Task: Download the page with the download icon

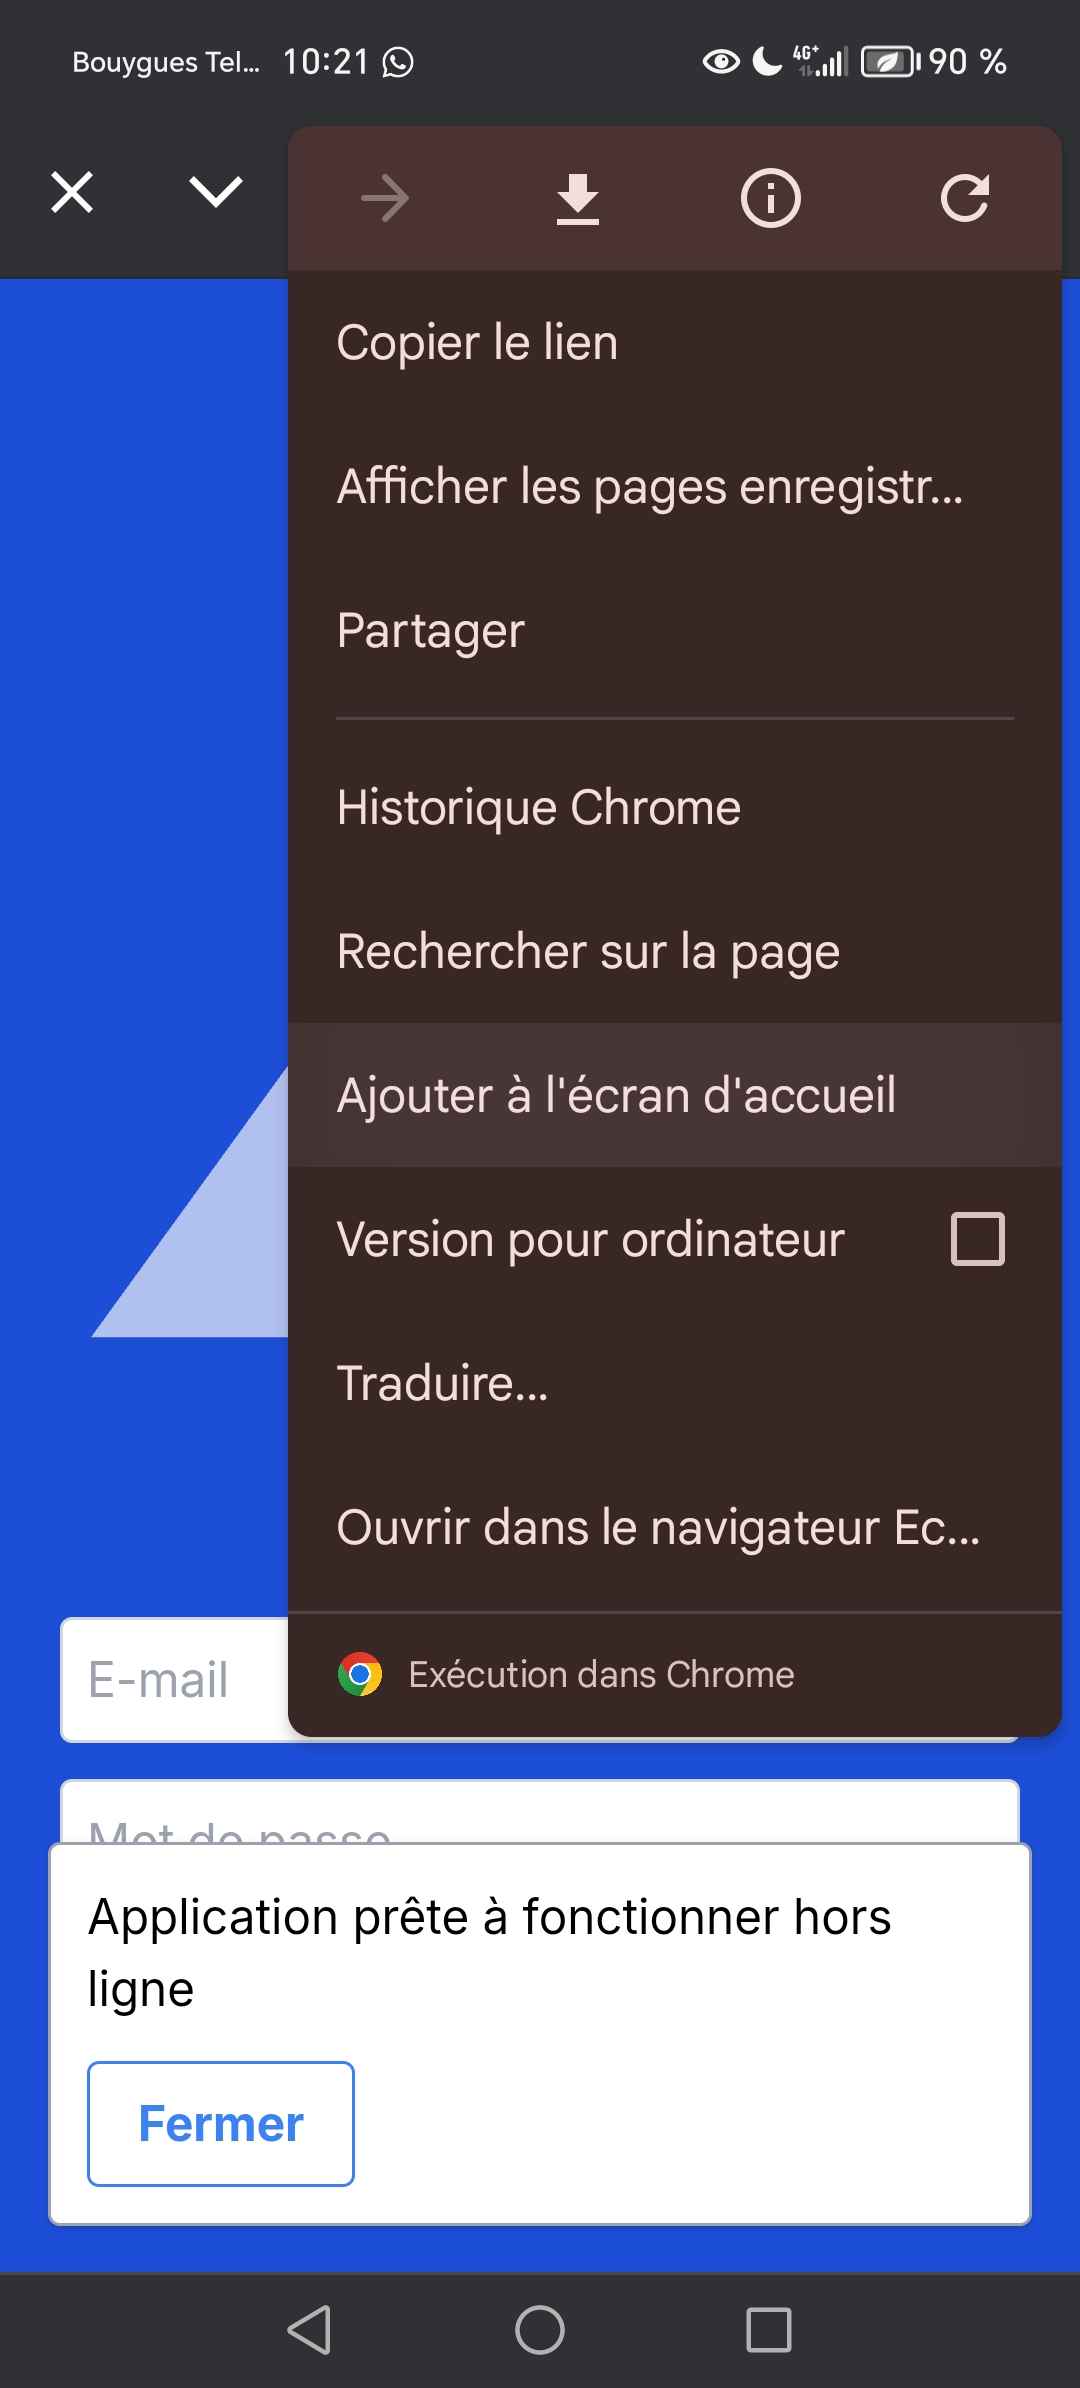Action: 578,198
